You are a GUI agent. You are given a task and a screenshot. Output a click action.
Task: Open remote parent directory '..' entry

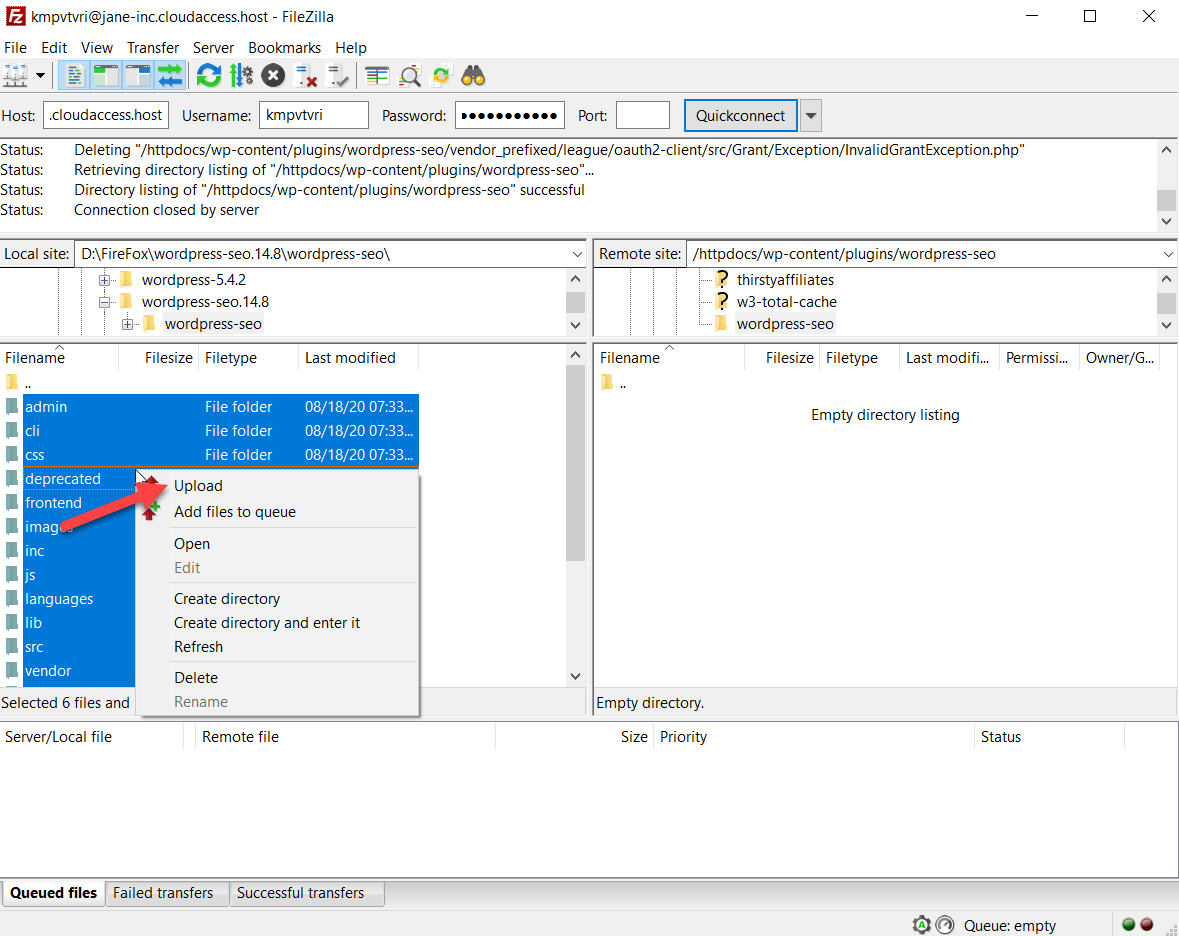(614, 383)
